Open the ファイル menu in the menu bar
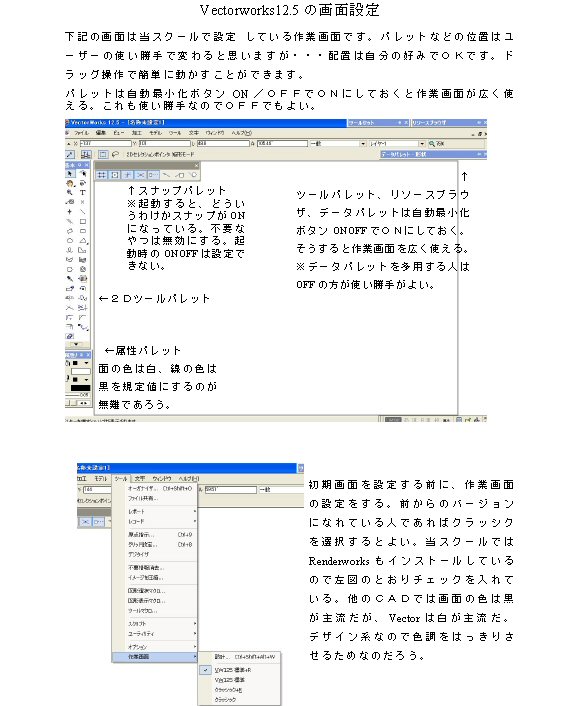 [x=82, y=133]
